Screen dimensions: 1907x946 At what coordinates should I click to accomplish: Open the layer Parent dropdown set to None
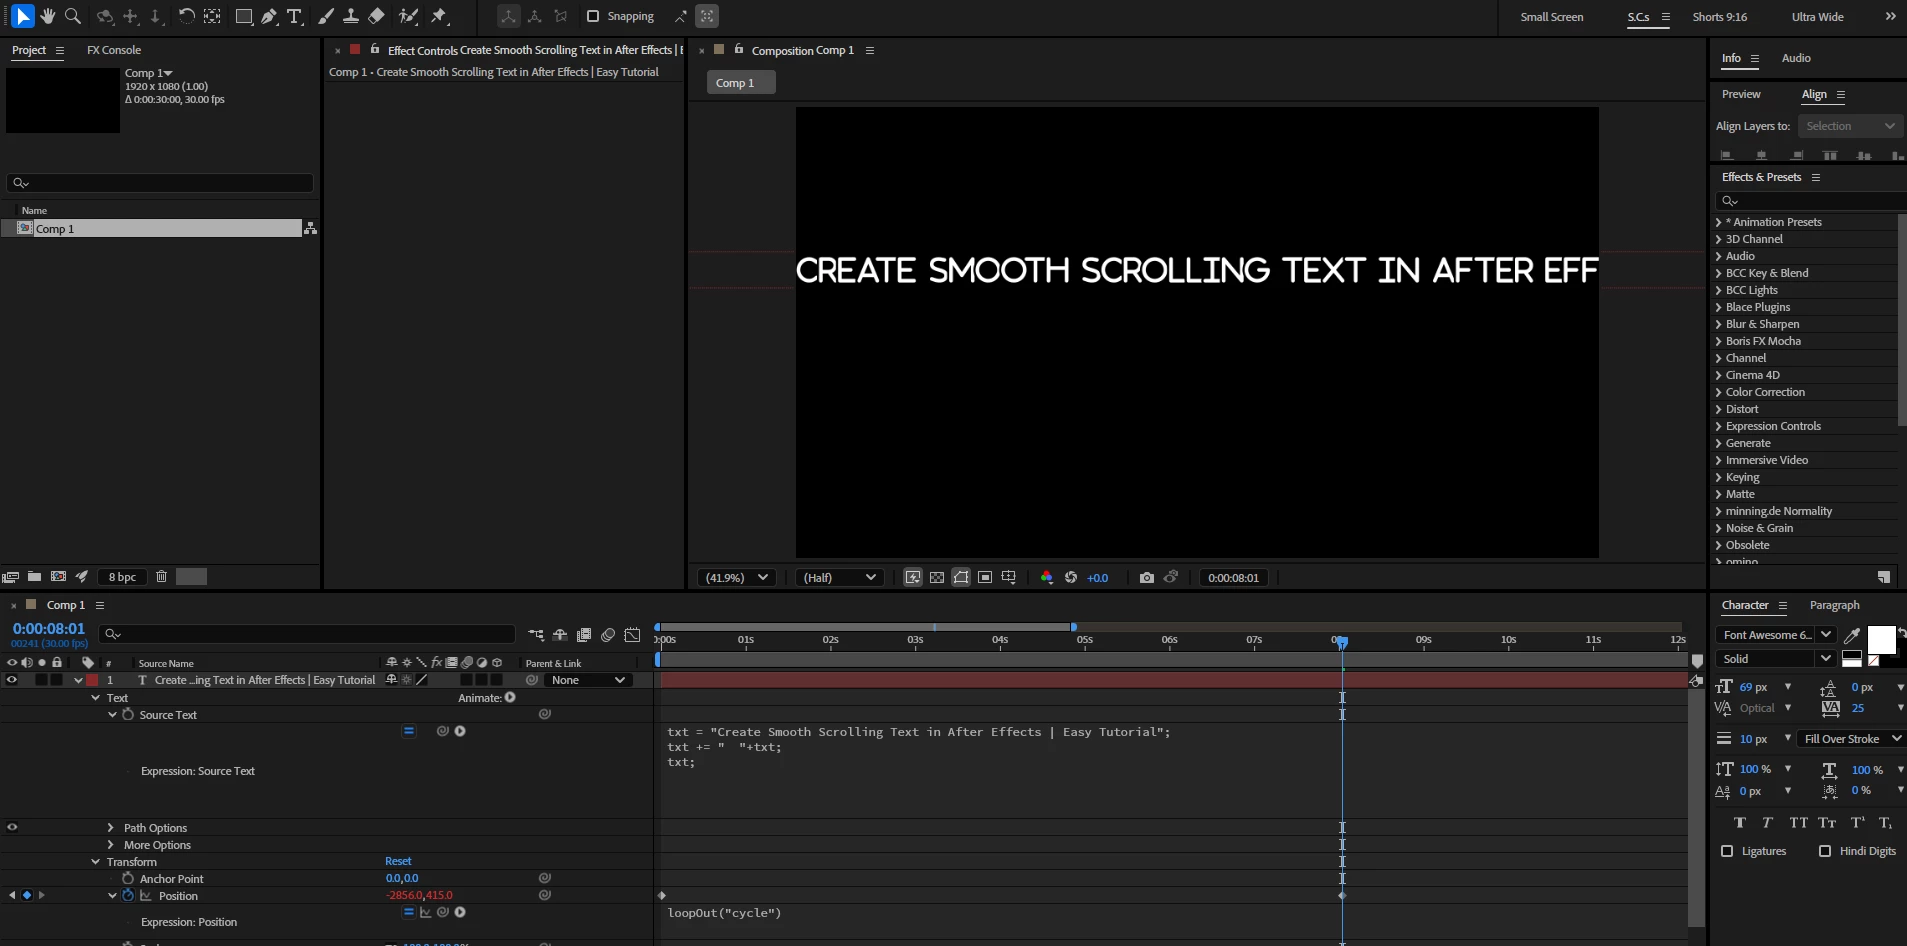pyautogui.click(x=588, y=680)
